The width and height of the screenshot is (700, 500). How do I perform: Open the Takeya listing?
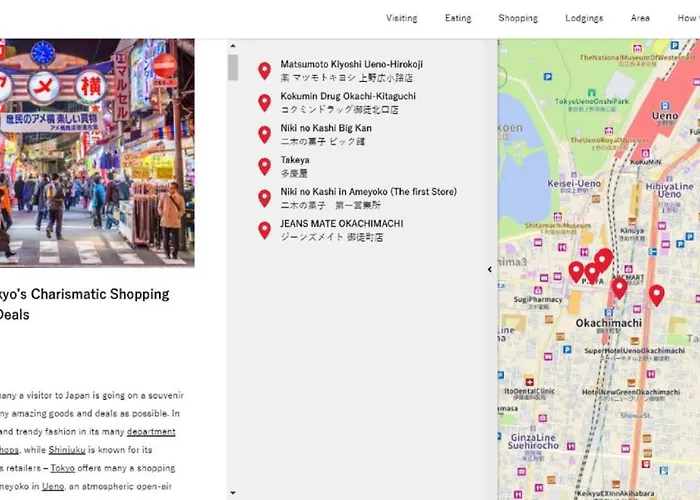[295, 167]
